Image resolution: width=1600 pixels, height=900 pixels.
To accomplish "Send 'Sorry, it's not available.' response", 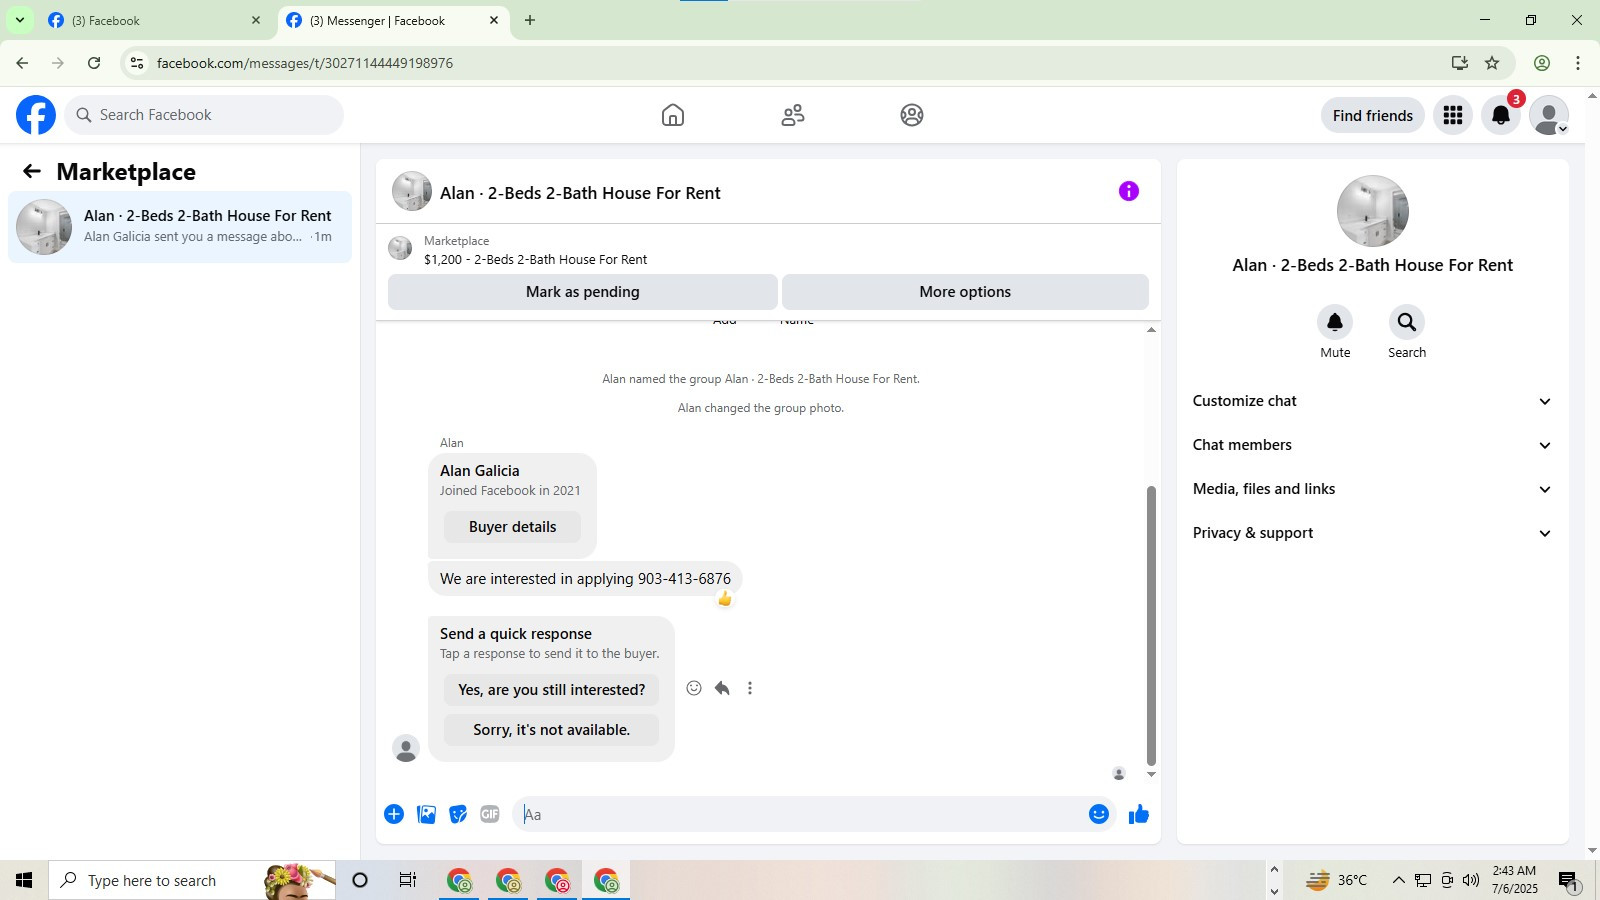I will click(551, 730).
